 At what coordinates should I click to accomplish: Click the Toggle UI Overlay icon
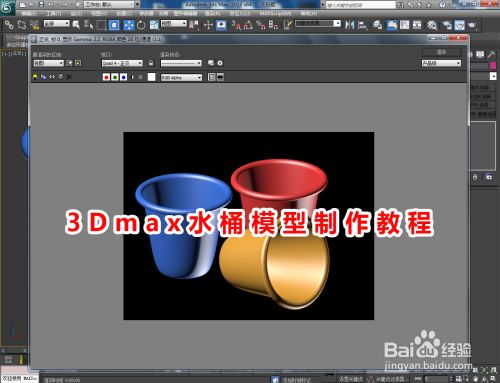click(x=211, y=77)
